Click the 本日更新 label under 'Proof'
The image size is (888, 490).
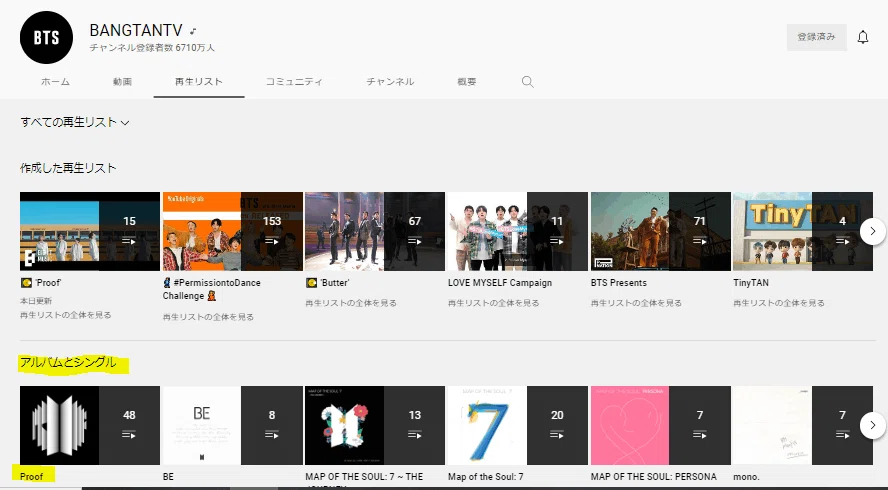36,301
